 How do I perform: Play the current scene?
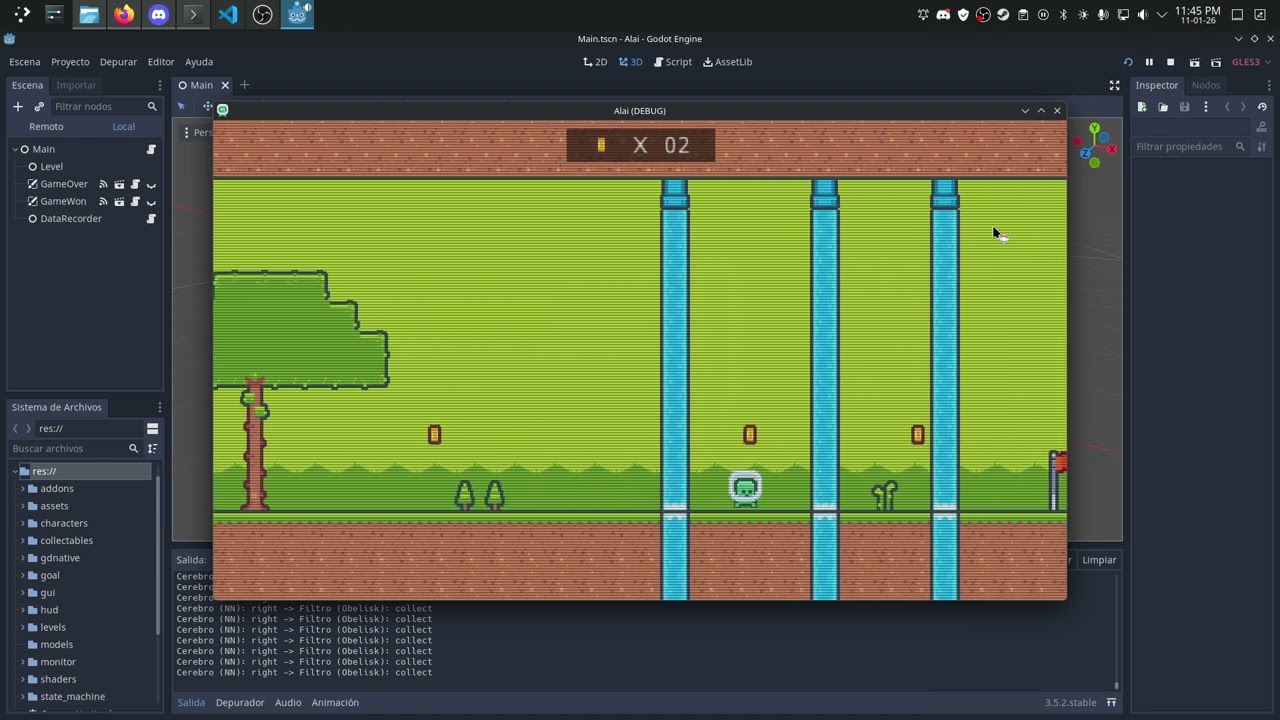click(x=1194, y=62)
